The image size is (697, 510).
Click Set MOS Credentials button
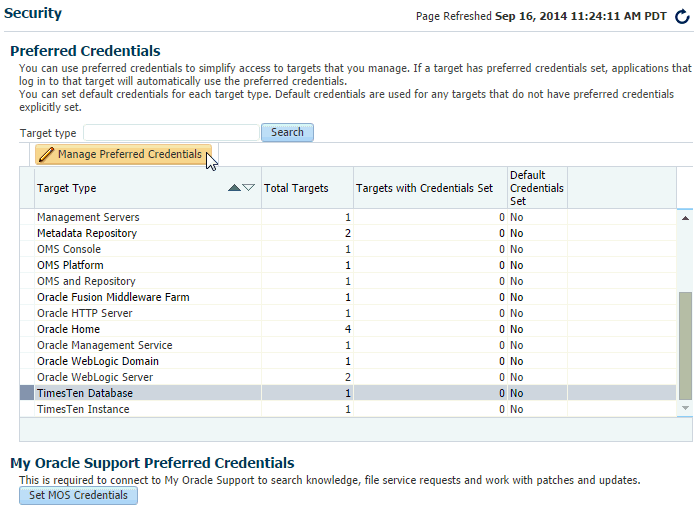[78, 495]
